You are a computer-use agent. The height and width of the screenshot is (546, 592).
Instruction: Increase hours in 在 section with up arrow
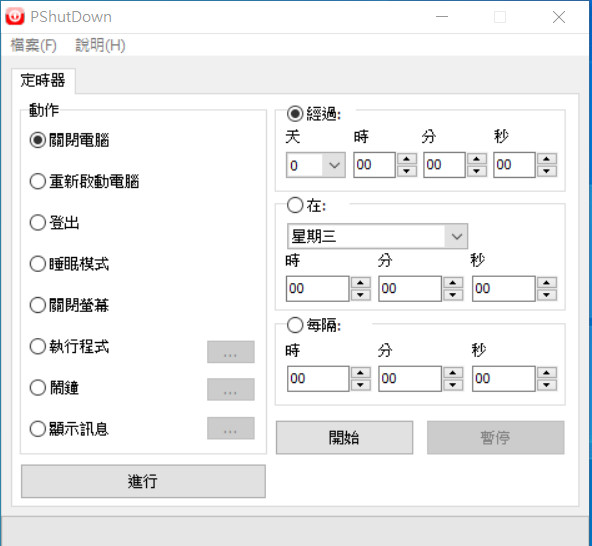click(x=361, y=283)
